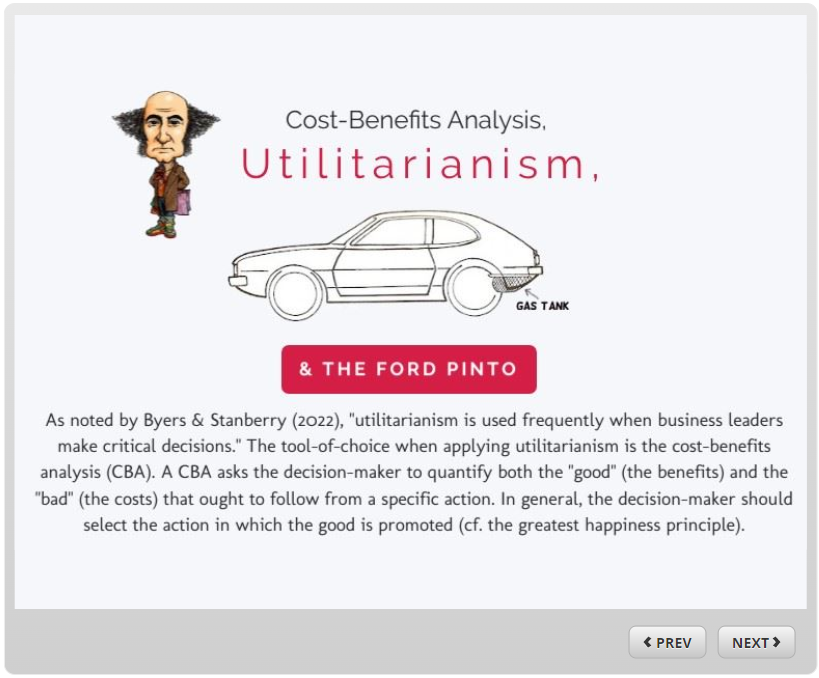This screenshot has height=678, width=819.
Task: Click the front wheel of the car
Action: coord(295,293)
